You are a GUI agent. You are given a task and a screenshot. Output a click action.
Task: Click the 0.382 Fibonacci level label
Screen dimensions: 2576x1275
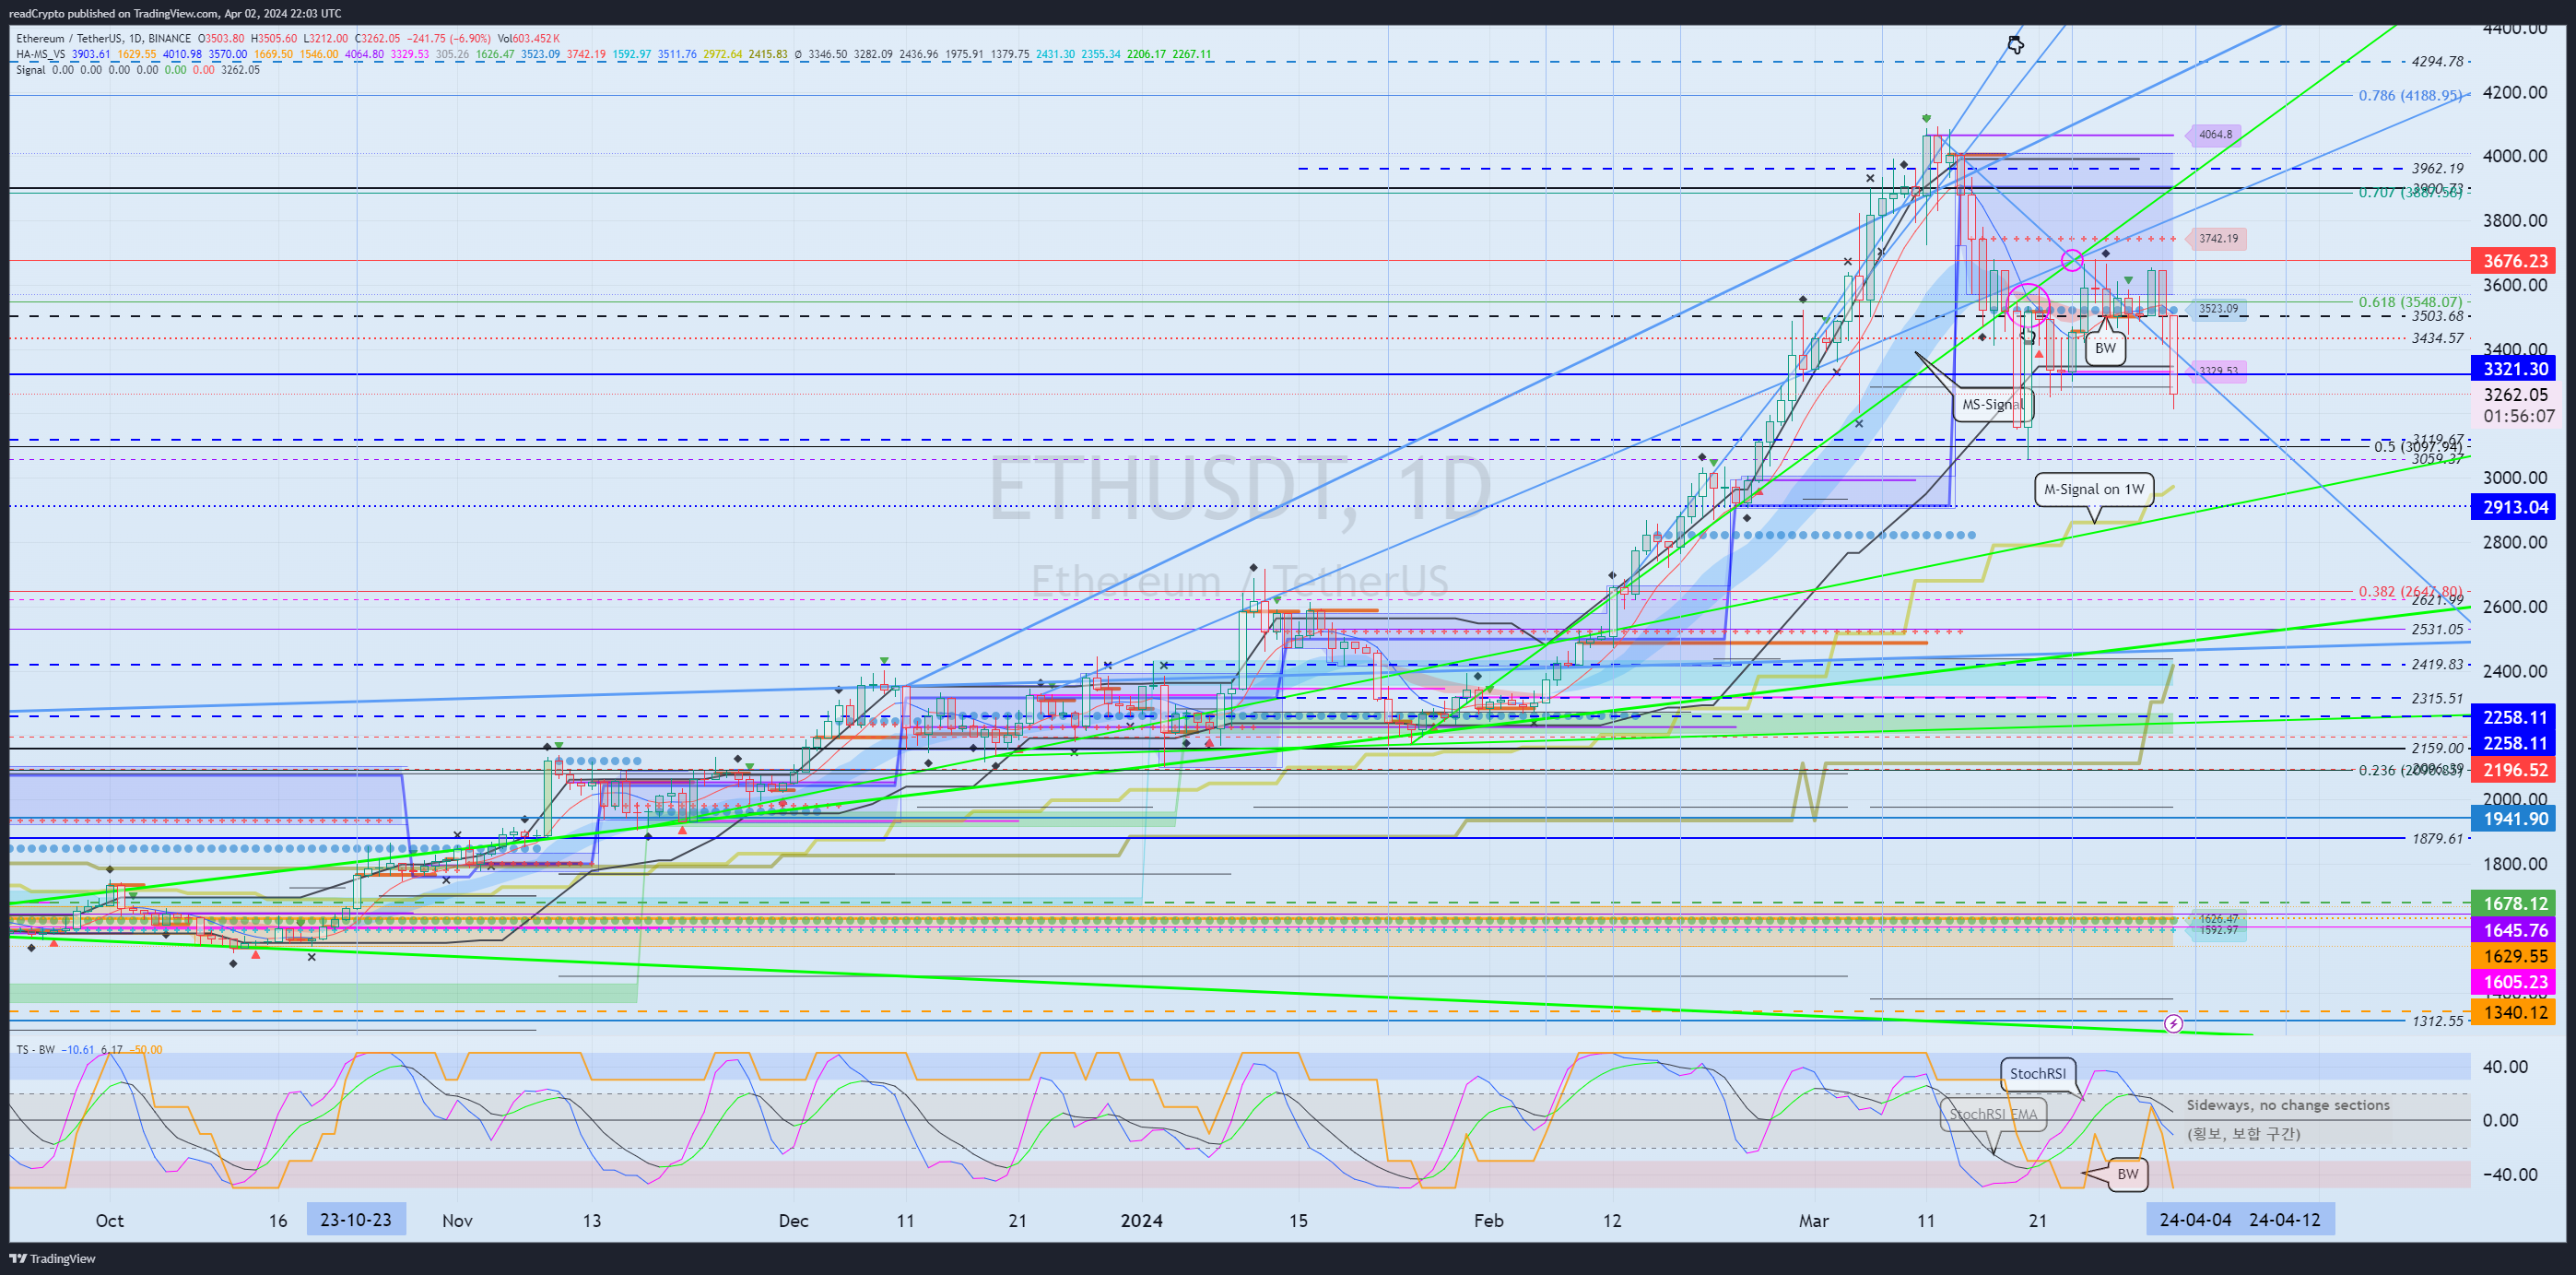[x=2410, y=592]
